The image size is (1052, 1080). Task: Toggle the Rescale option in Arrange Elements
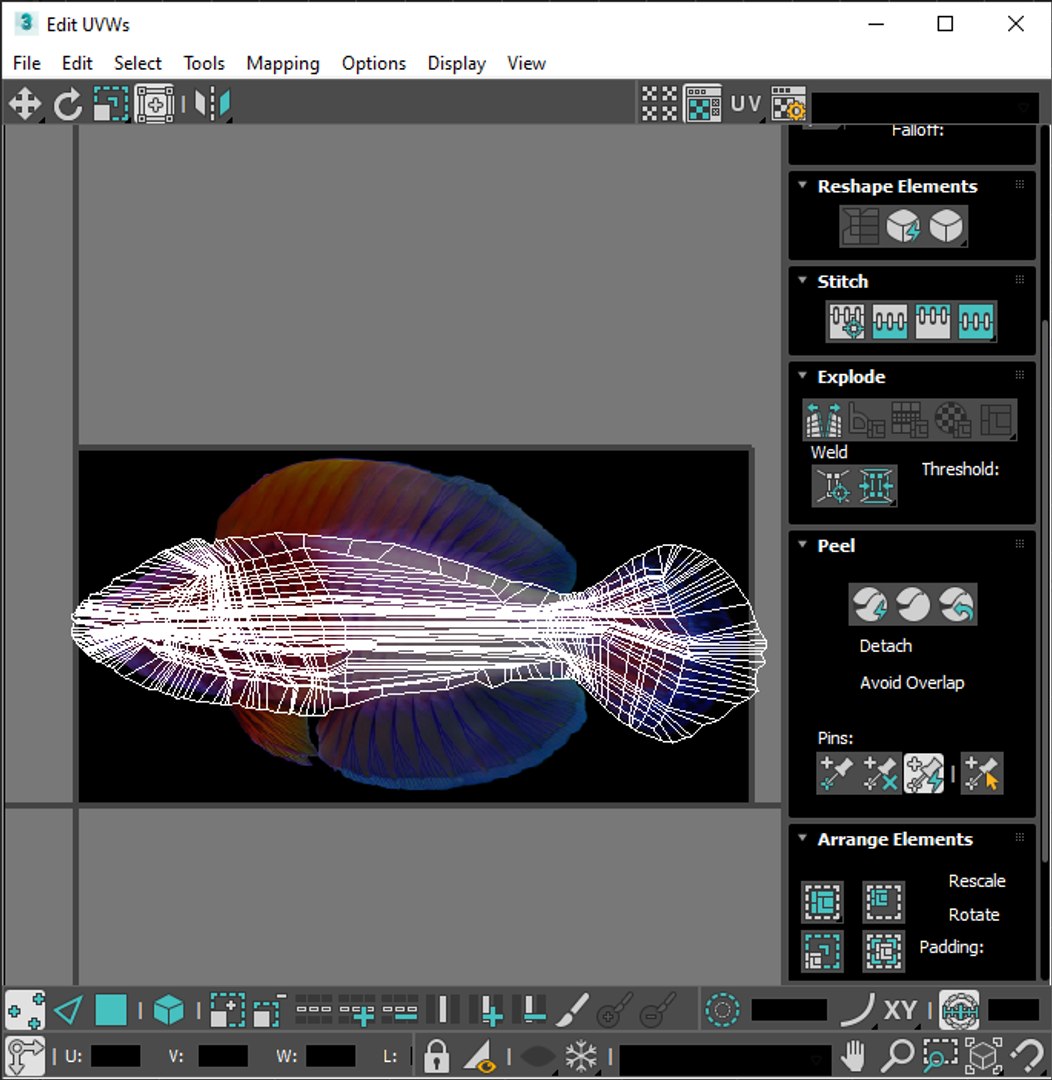(x=976, y=881)
